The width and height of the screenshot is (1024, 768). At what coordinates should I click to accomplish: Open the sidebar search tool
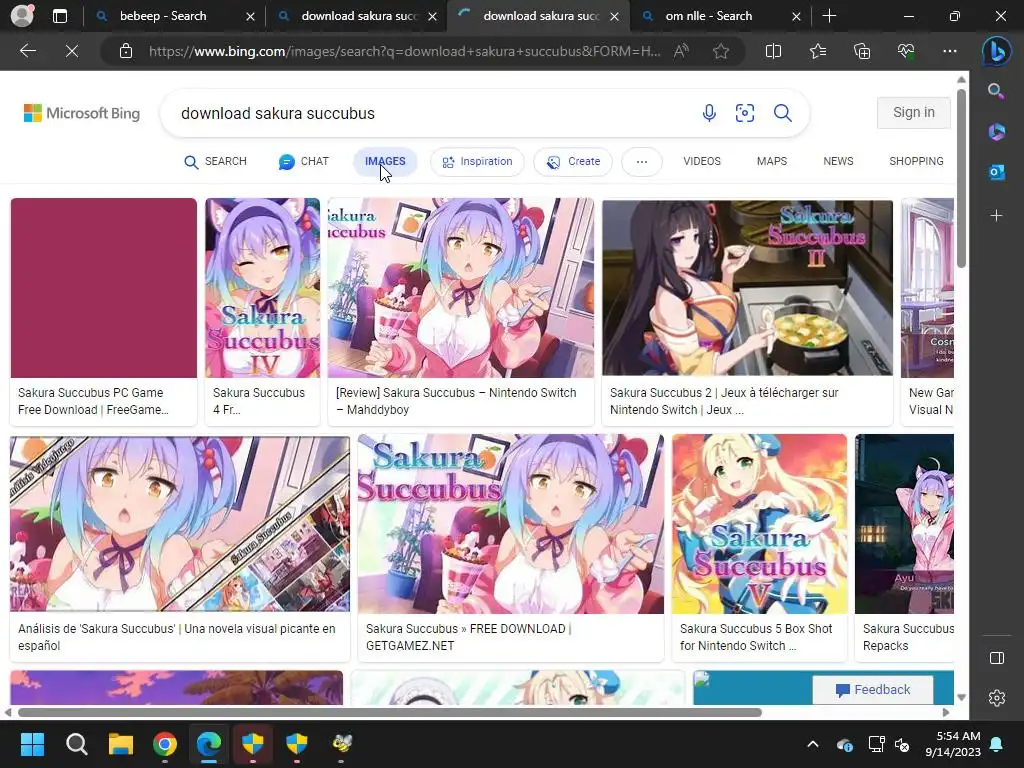[x=996, y=91]
